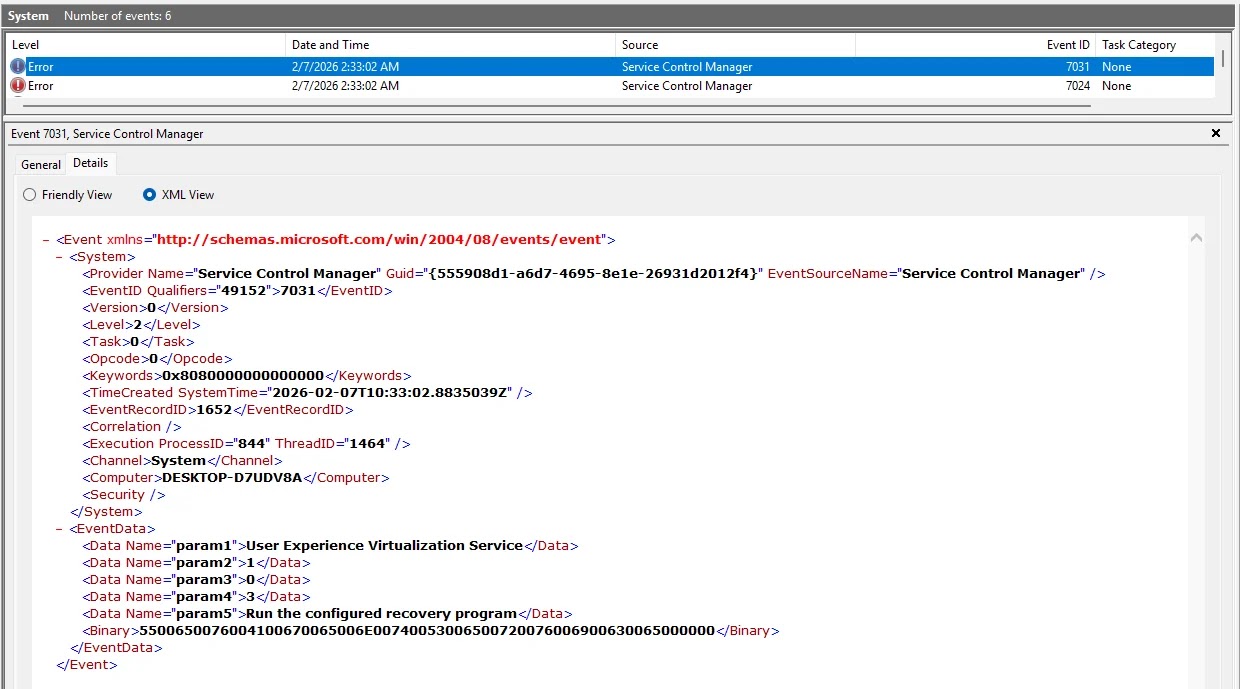The height and width of the screenshot is (689, 1240).
Task: Click the error icon on the 7031 row
Action: coord(18,67)
